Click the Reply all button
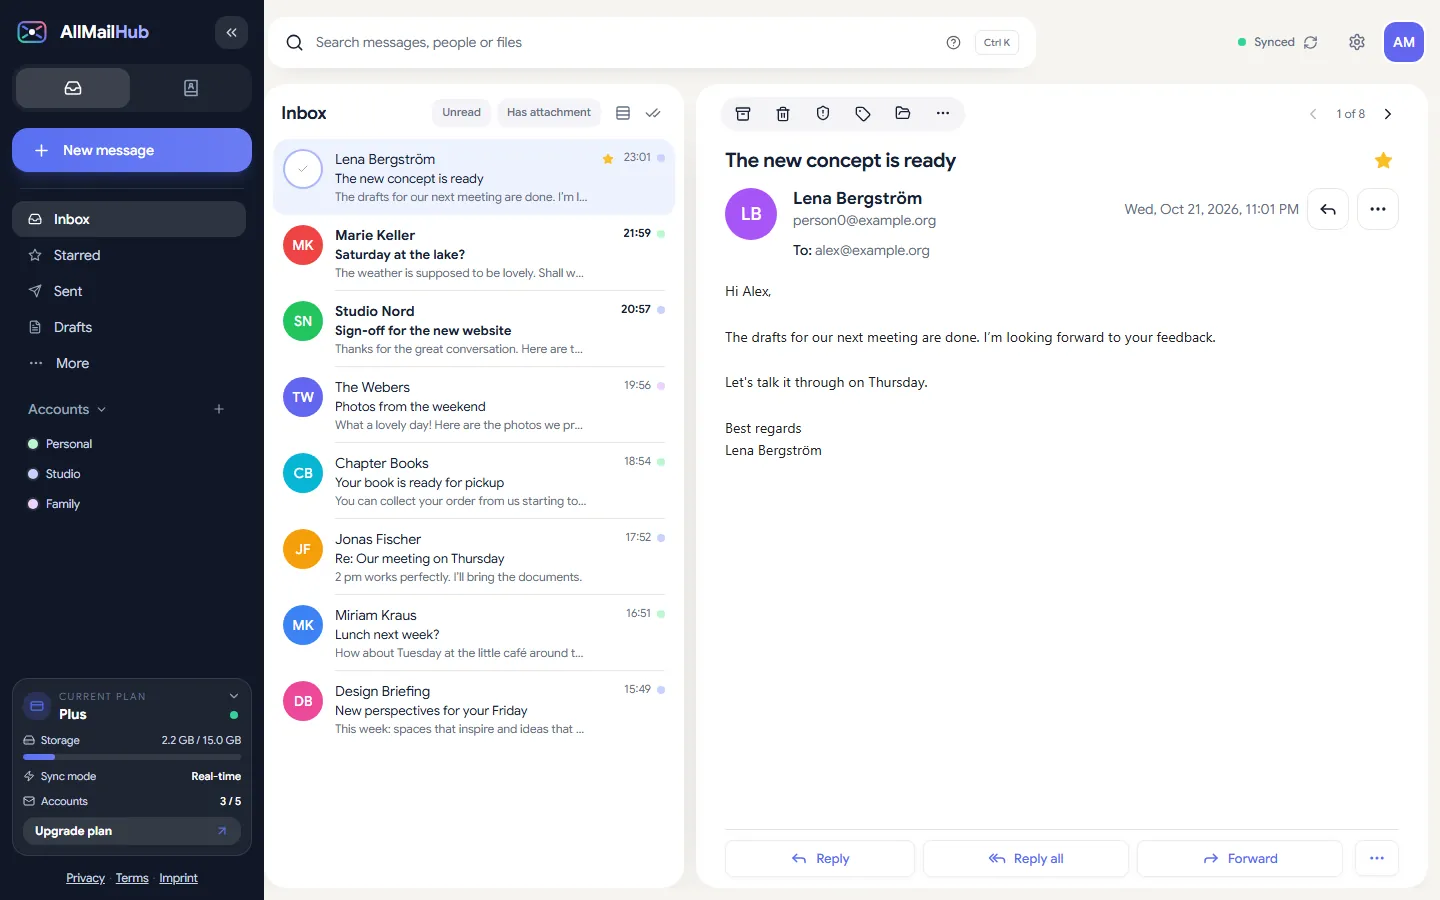The height and width of the screenshot is (900, 1440). (1026, 858)
